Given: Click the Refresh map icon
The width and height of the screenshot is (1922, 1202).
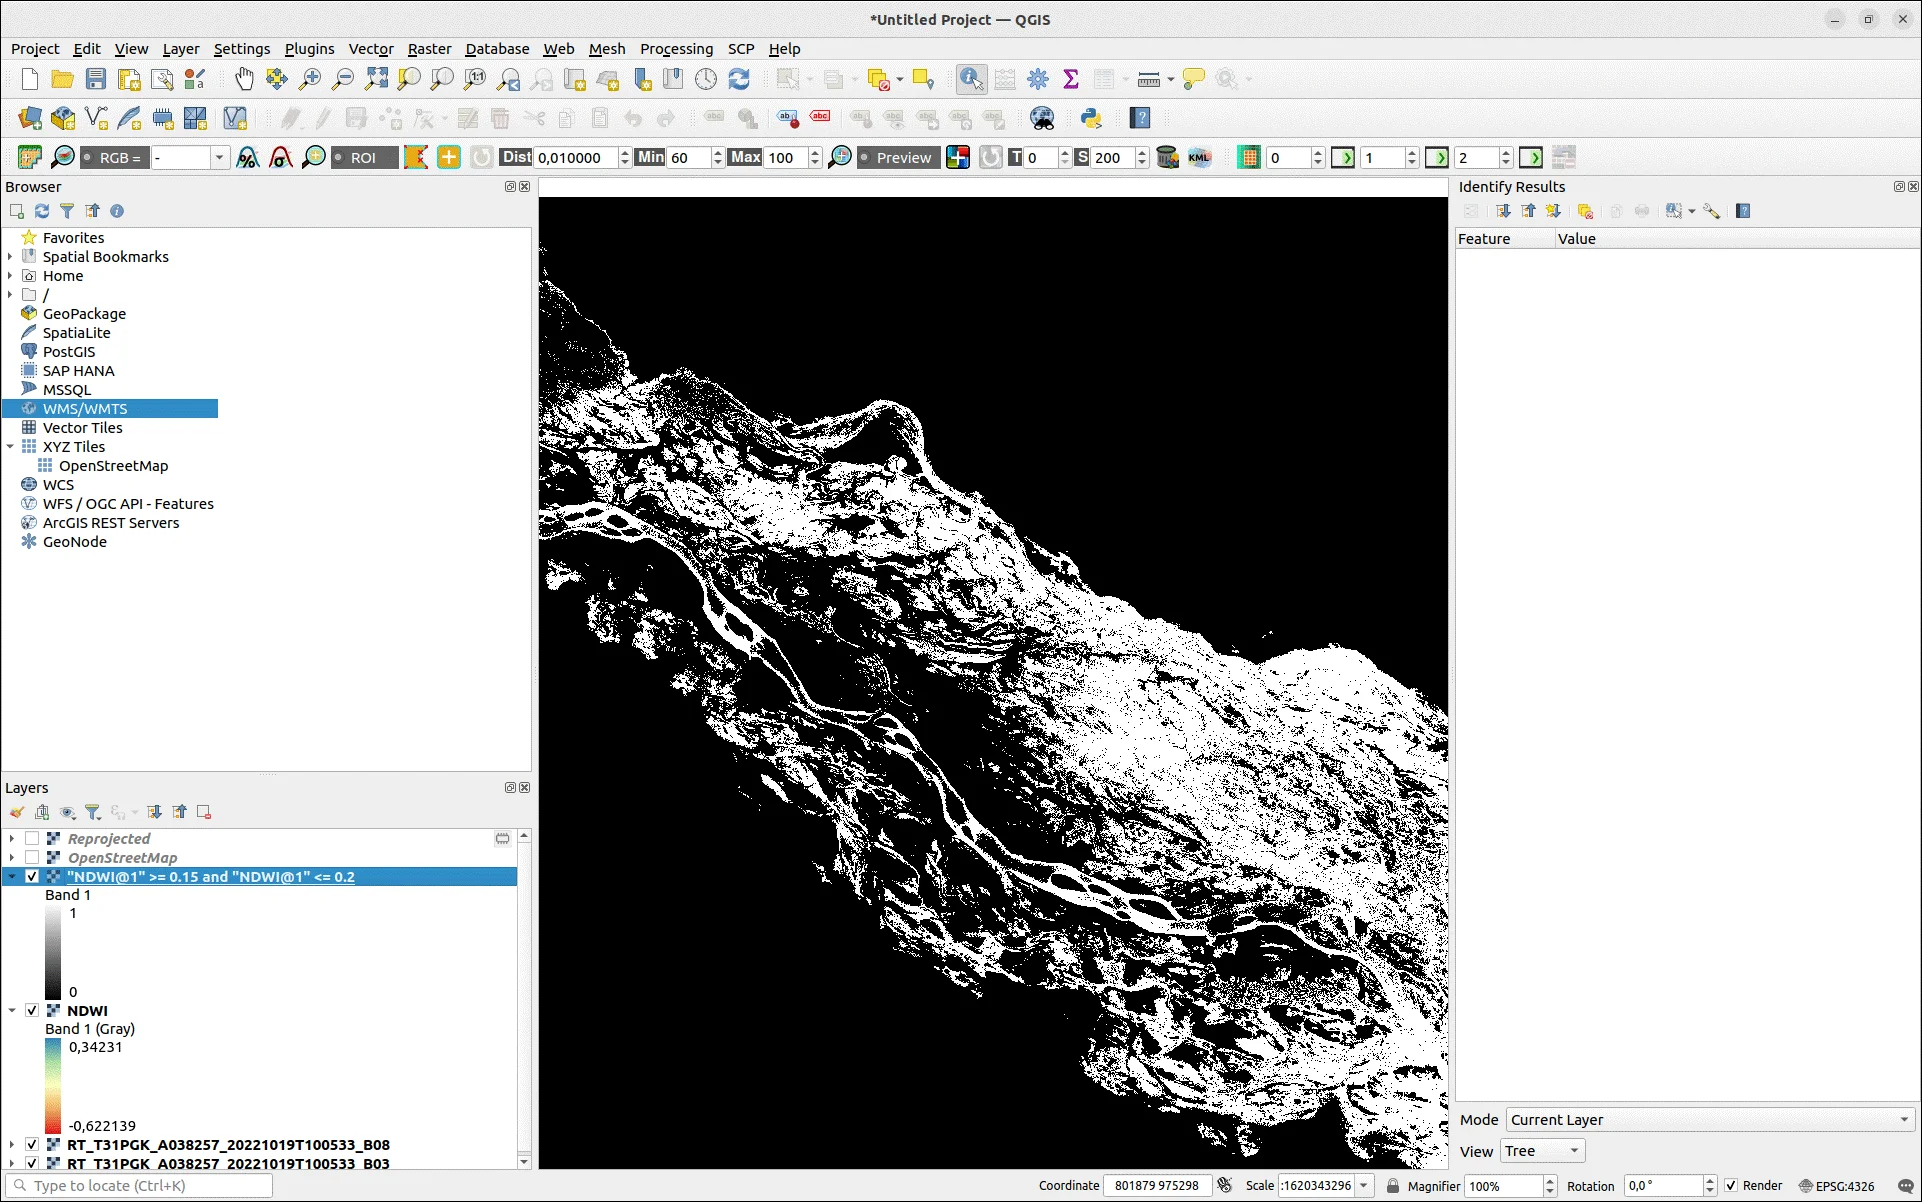Looking at the screenshot, I should [739, 79].
